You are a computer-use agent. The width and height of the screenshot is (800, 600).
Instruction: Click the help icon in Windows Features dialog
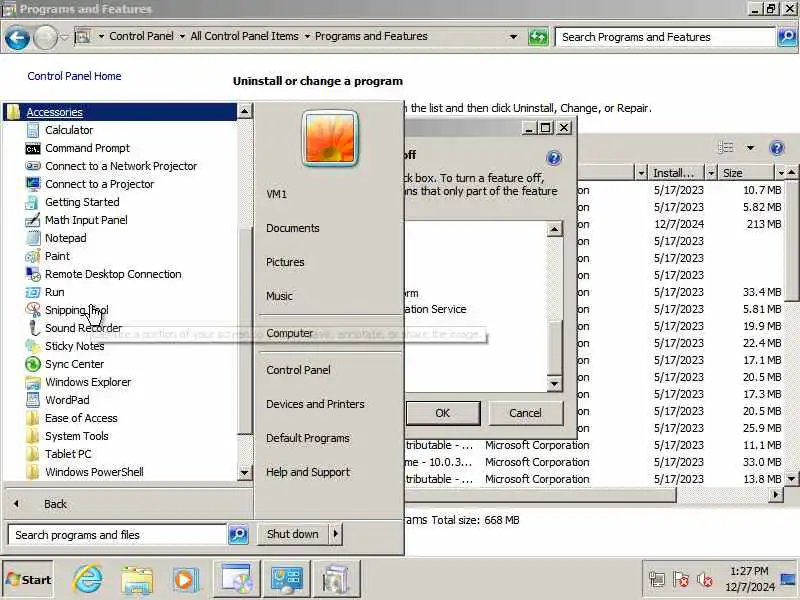click(554, 158)
